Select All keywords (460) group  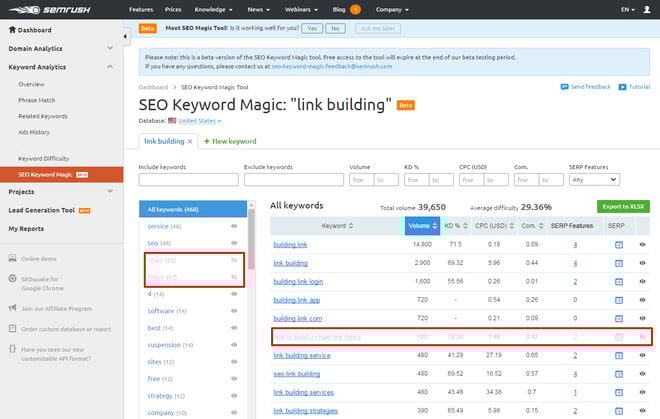(193, 209)
